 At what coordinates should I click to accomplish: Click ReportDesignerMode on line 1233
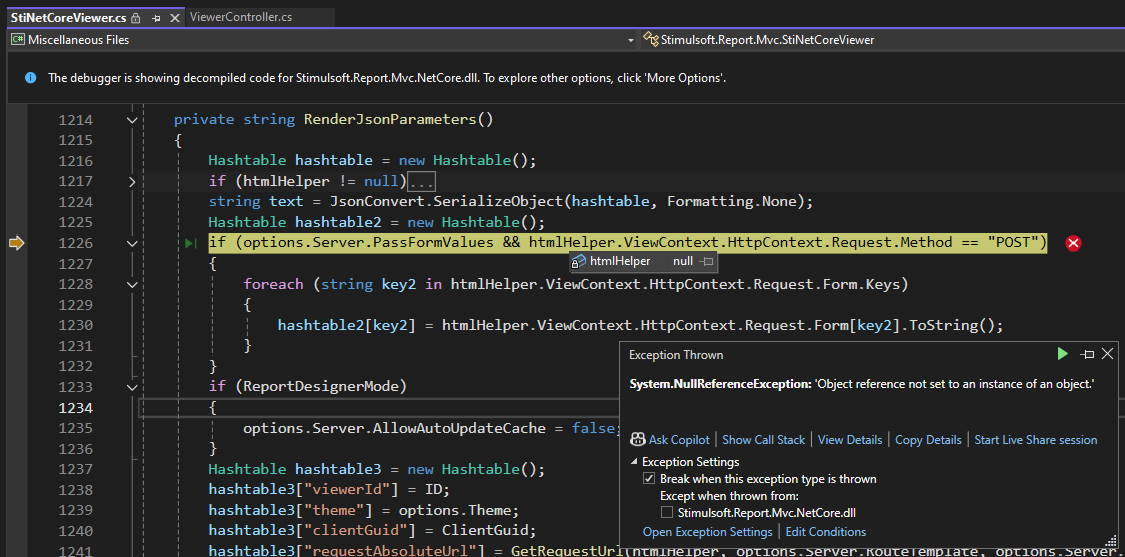321,387
